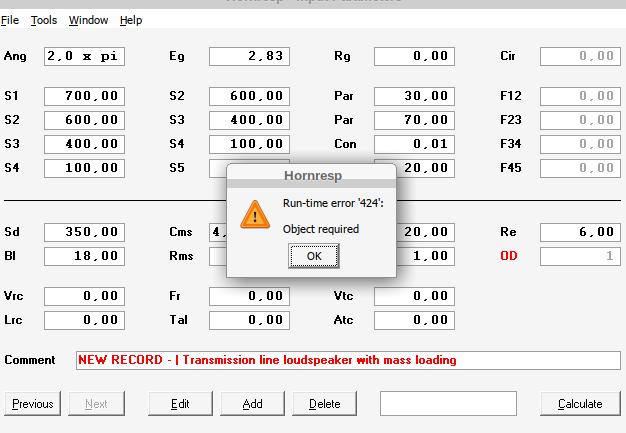Click the greyed F23 field

(580, 120)
